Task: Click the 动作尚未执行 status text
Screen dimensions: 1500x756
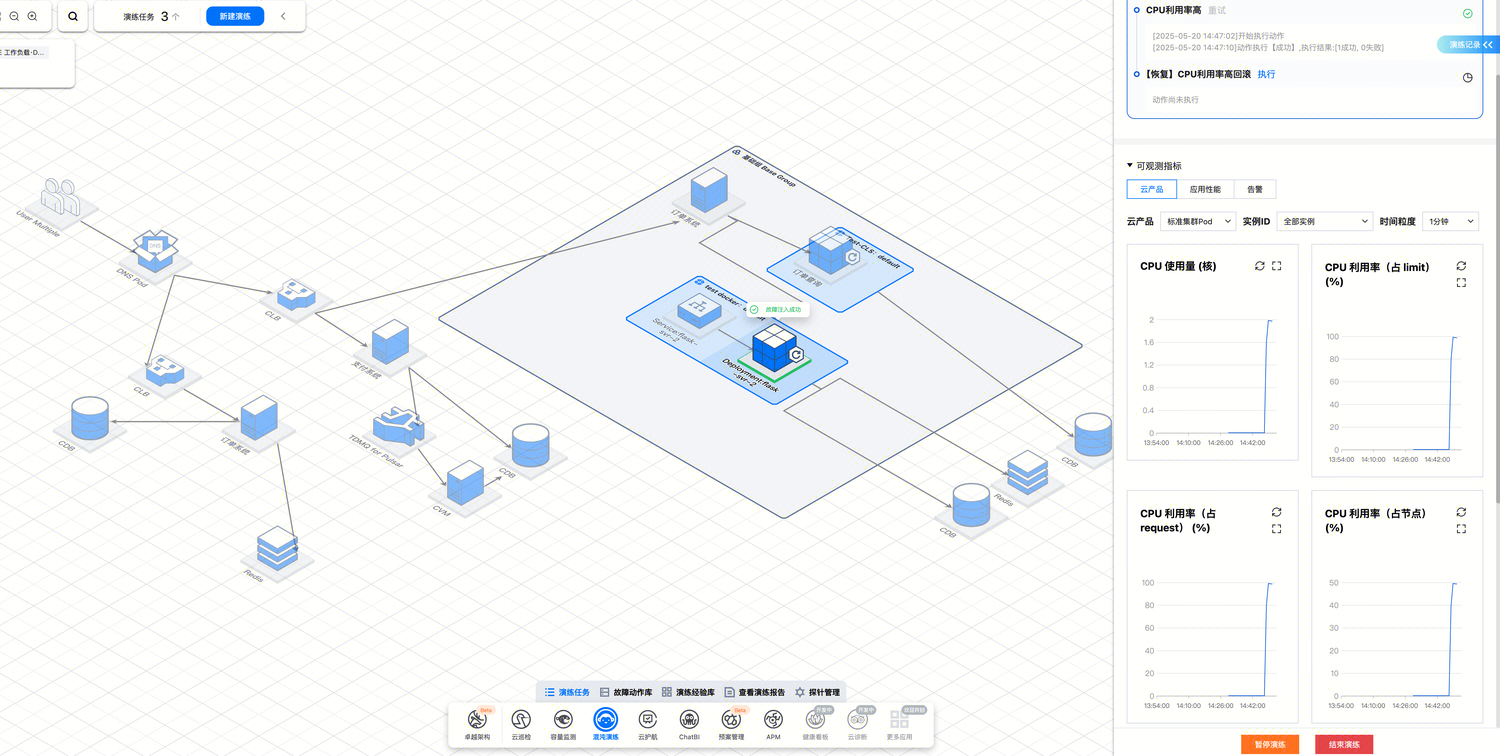Action: pos(1175,100)
